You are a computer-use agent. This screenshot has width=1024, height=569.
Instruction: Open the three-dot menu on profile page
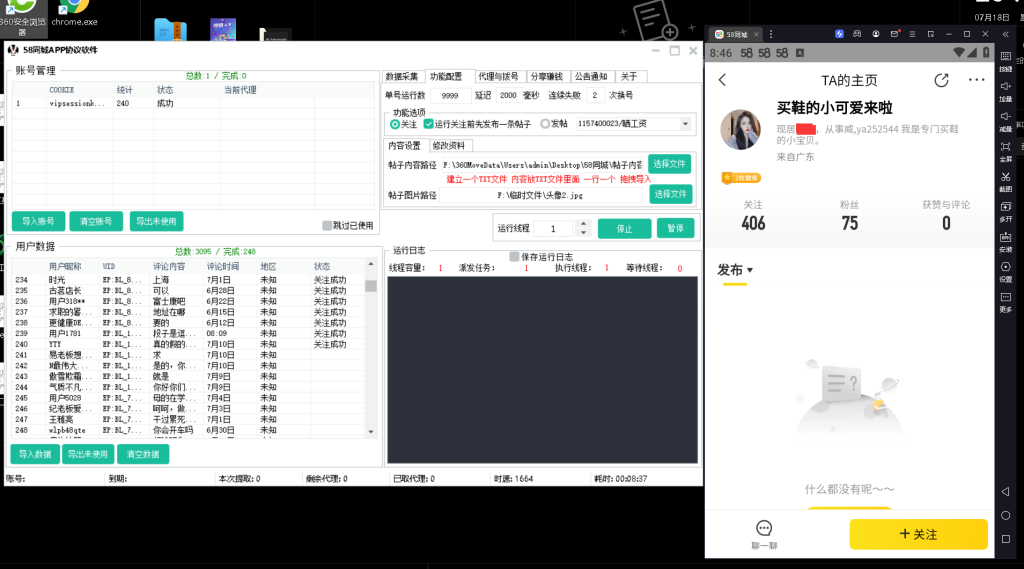pos(976,81)
